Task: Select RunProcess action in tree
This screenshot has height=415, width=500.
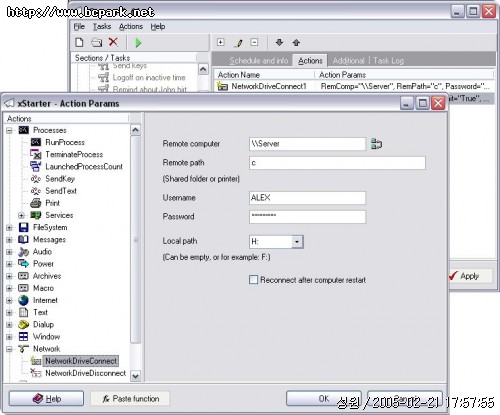Action: tap(65, 142)
